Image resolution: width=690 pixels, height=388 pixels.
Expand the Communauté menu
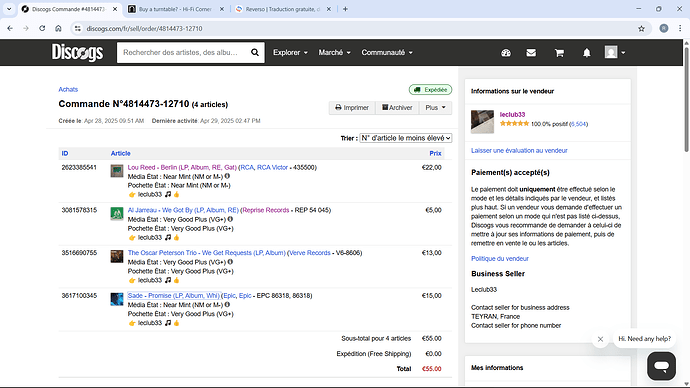click(387, 52)
